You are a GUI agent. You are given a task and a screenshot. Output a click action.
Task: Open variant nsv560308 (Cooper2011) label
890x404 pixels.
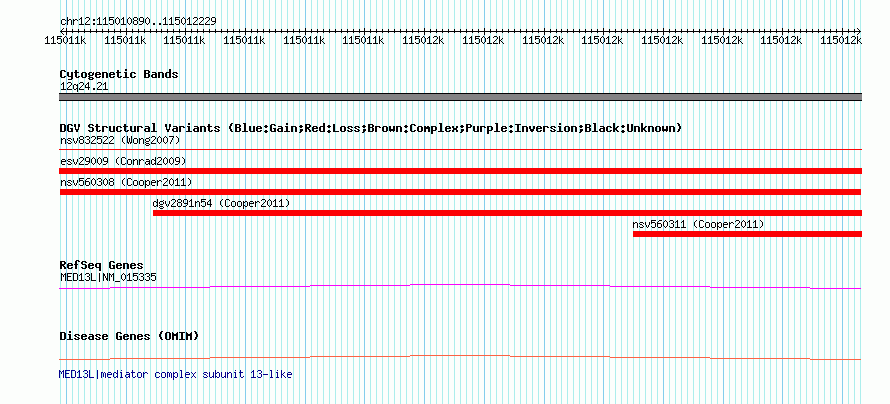(x=125, y=182)
